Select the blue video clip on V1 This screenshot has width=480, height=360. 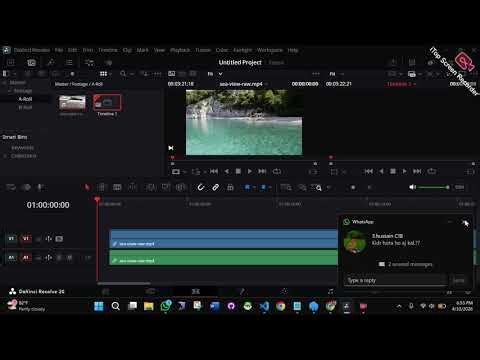point(224,238)
